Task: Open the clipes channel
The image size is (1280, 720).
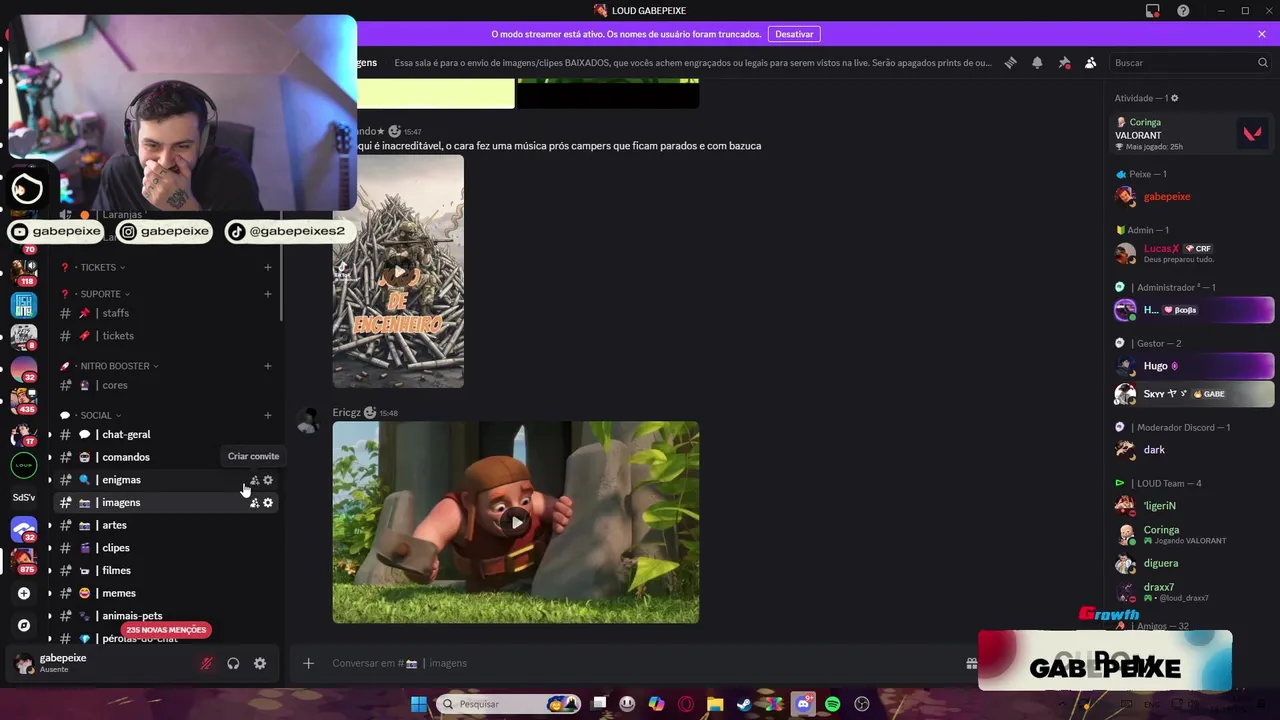Action: pyautogui.click(x=165, y=548)
